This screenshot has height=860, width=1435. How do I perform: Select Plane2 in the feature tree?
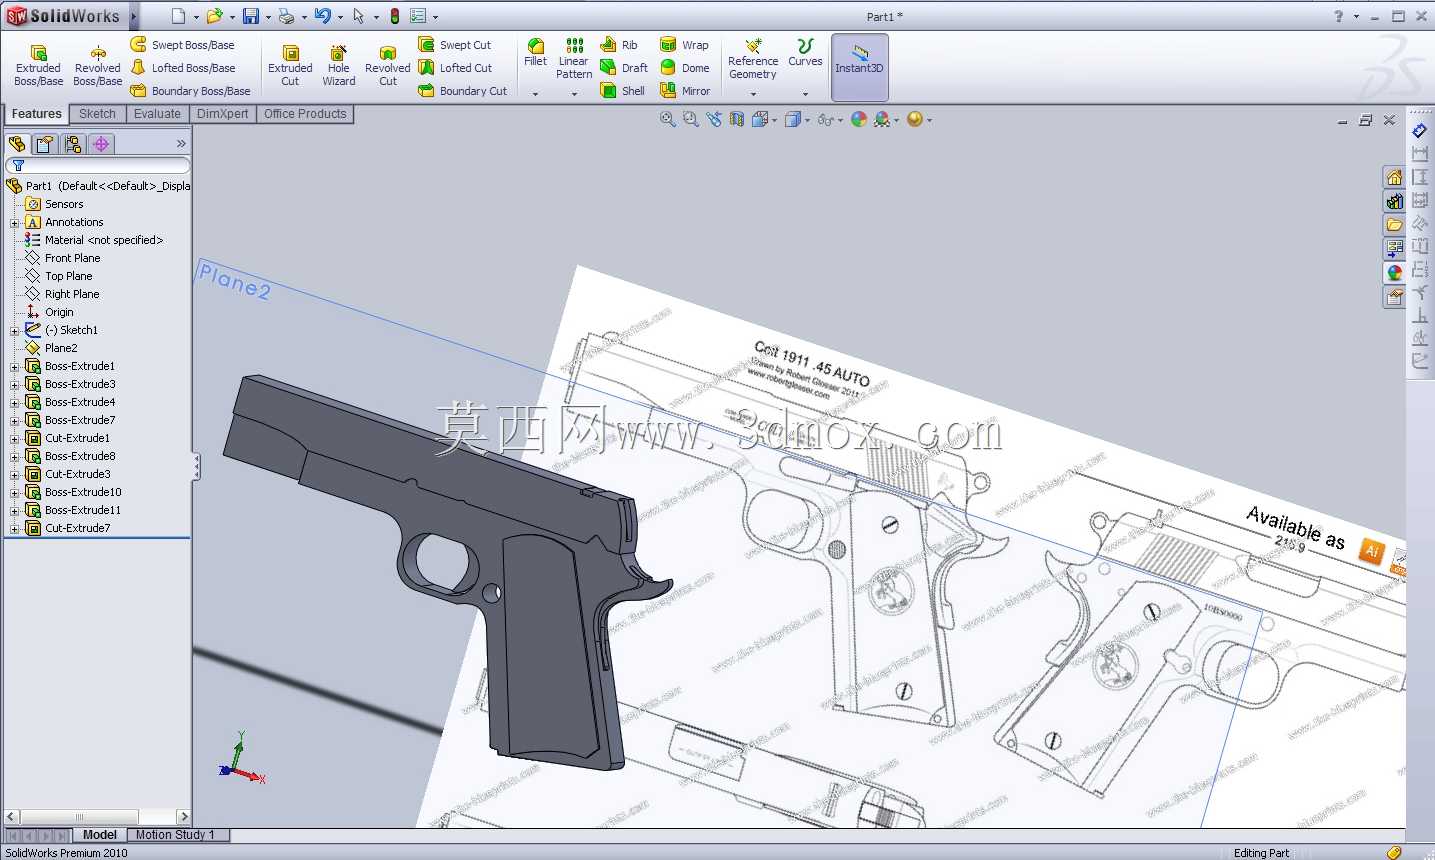[x=60, y=348]
